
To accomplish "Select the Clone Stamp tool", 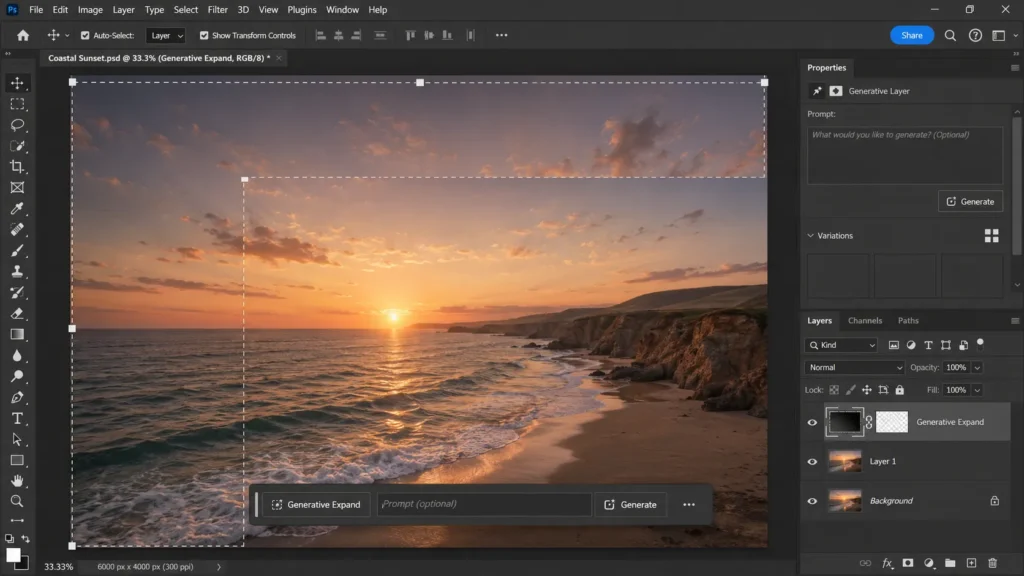I will pyautogui.click(x=17, y=271).
